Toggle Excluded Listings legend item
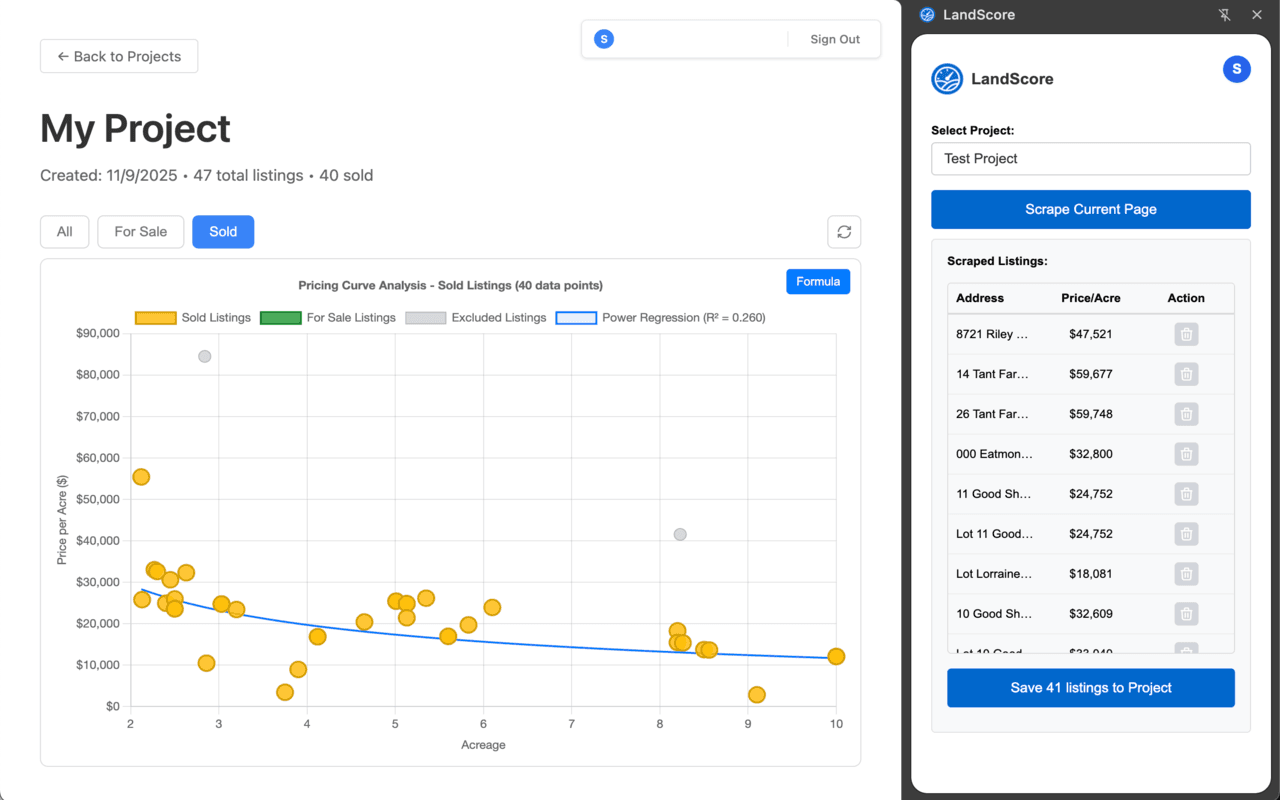Image resolution: width=1280 pixels, height=800 pixels. [476, 318]
